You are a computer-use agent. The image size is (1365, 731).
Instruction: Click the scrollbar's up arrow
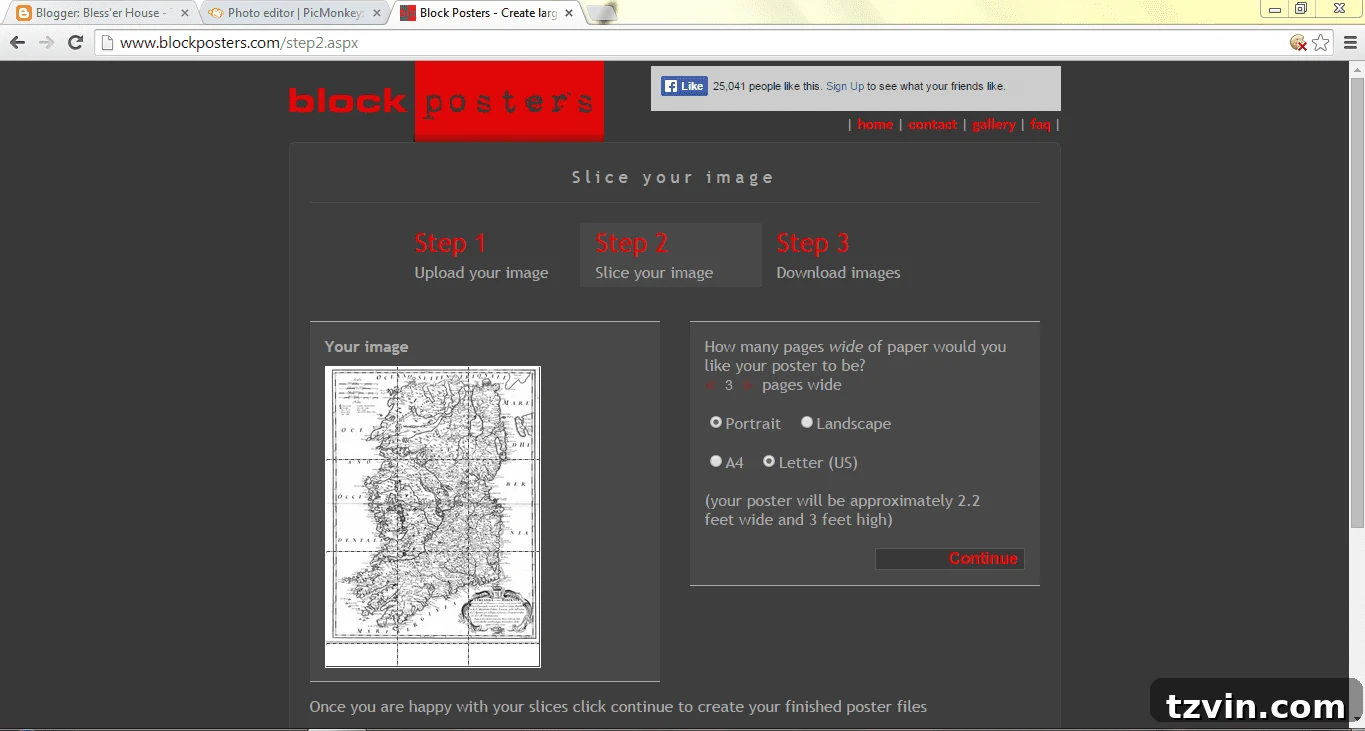(x=1357, y=68)
